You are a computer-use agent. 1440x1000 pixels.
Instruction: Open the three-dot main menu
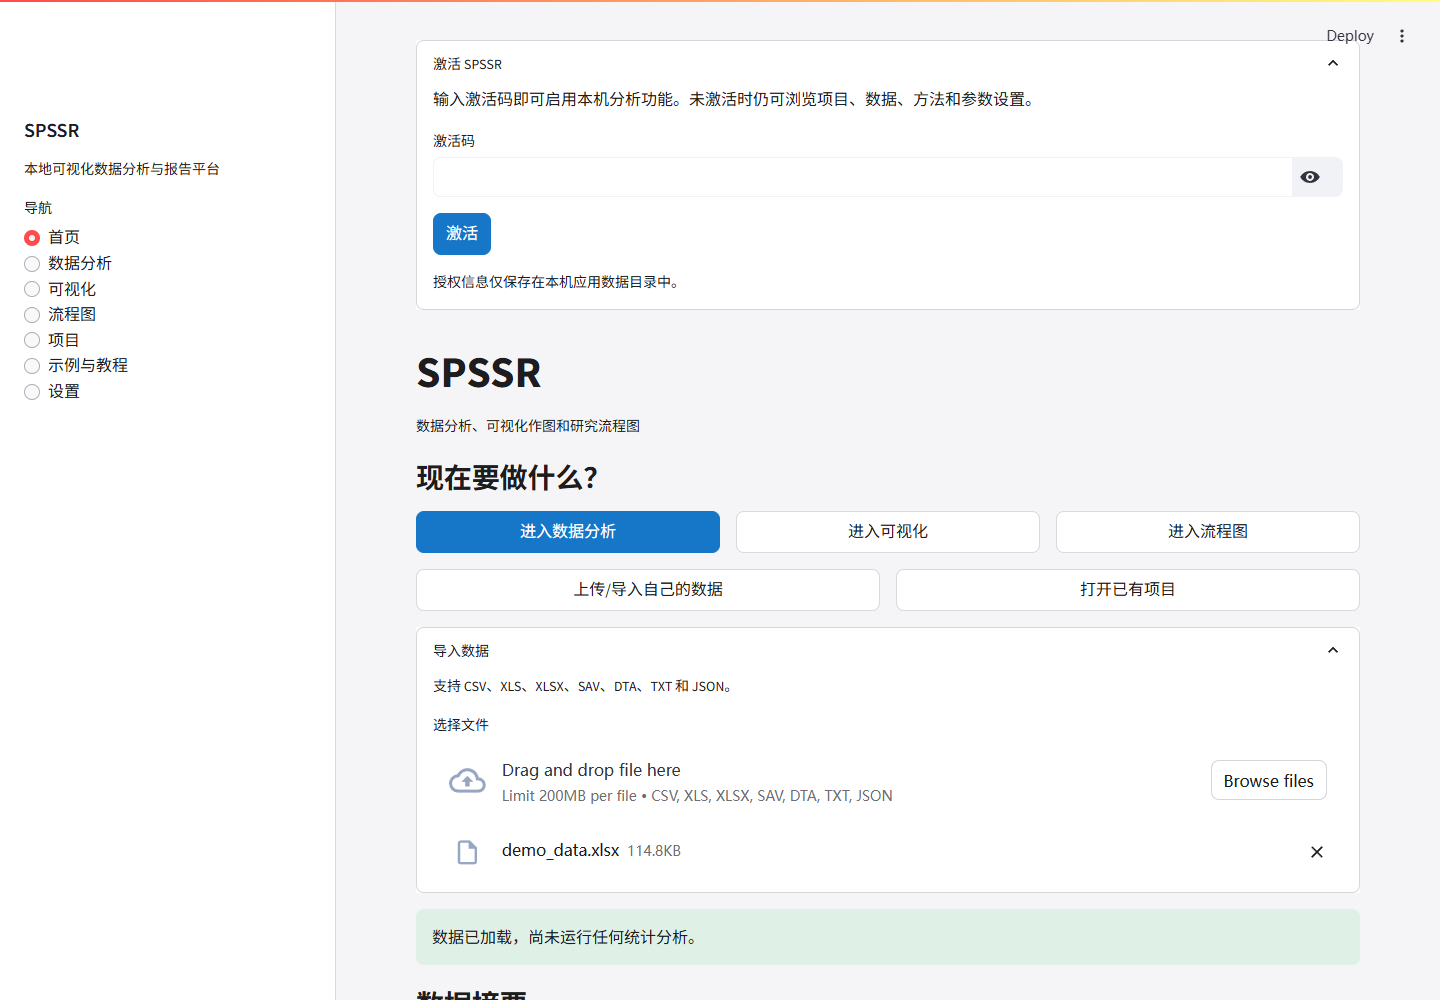click(x=1402, y=36)
